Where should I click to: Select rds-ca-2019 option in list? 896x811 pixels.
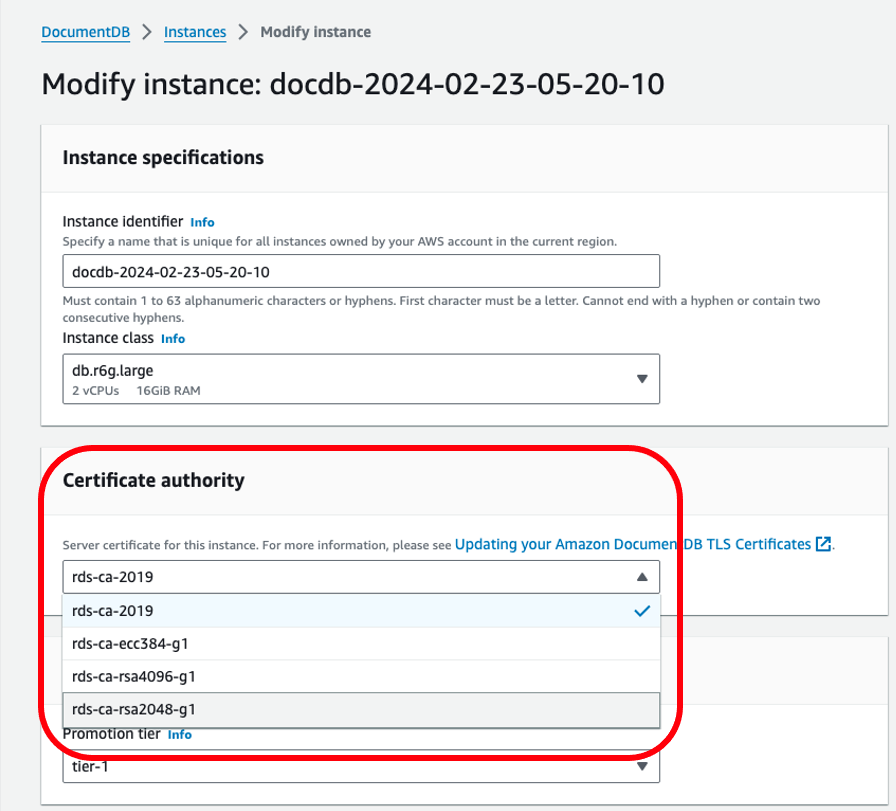pos(361,611)
